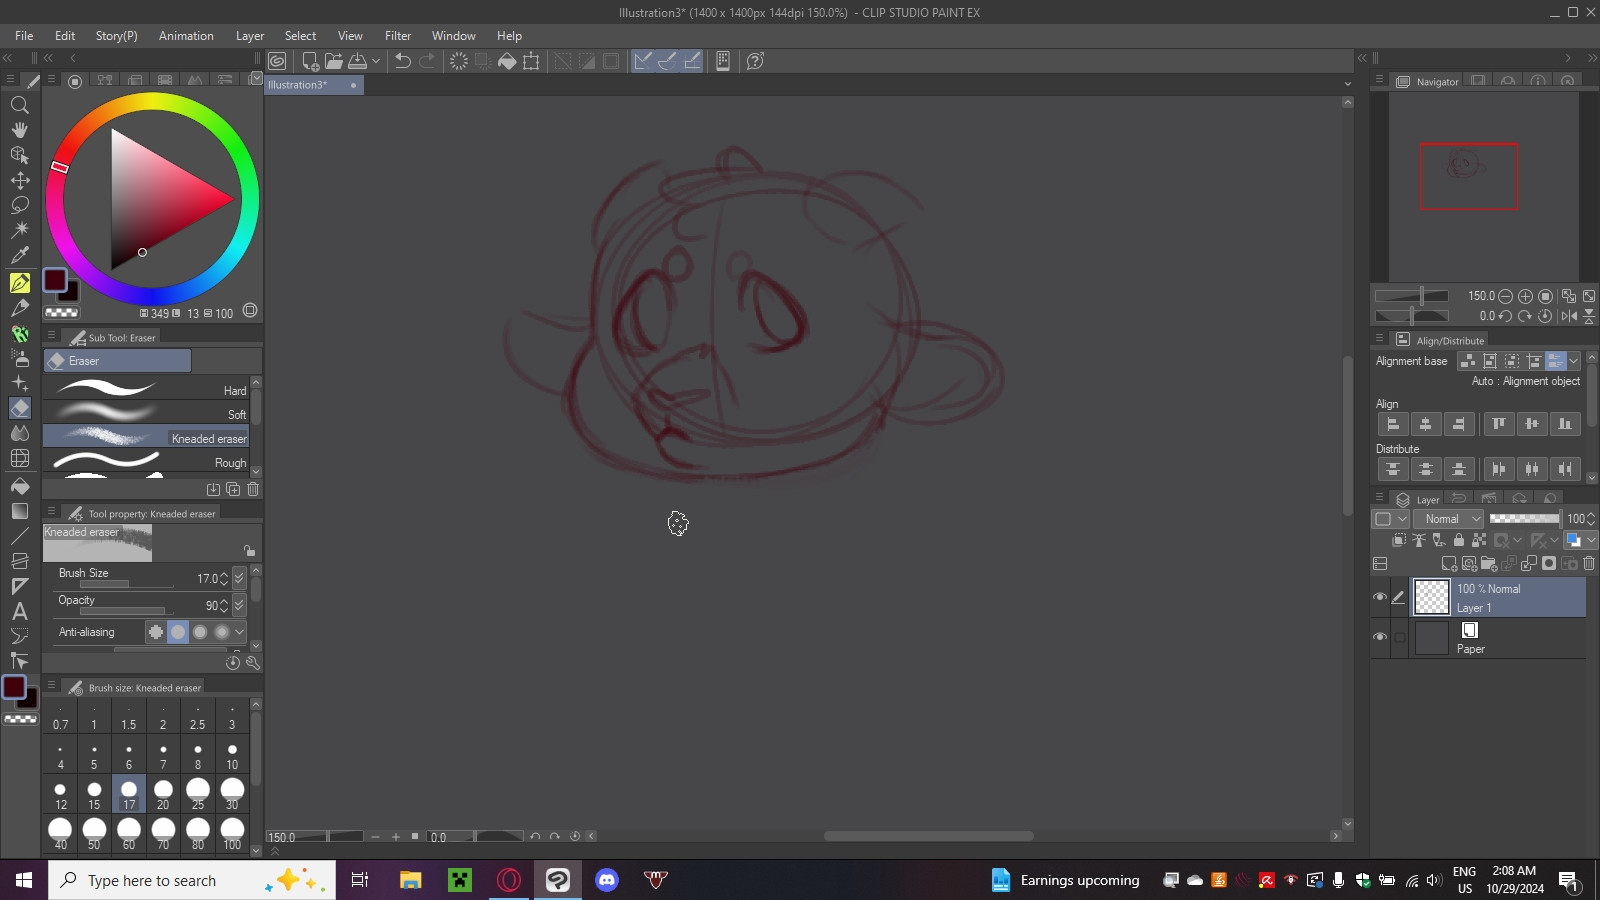Screen dimensions: 1600x900
Task: Click Zoom in in Navigator panel
Action: [x=1525, y=296]
